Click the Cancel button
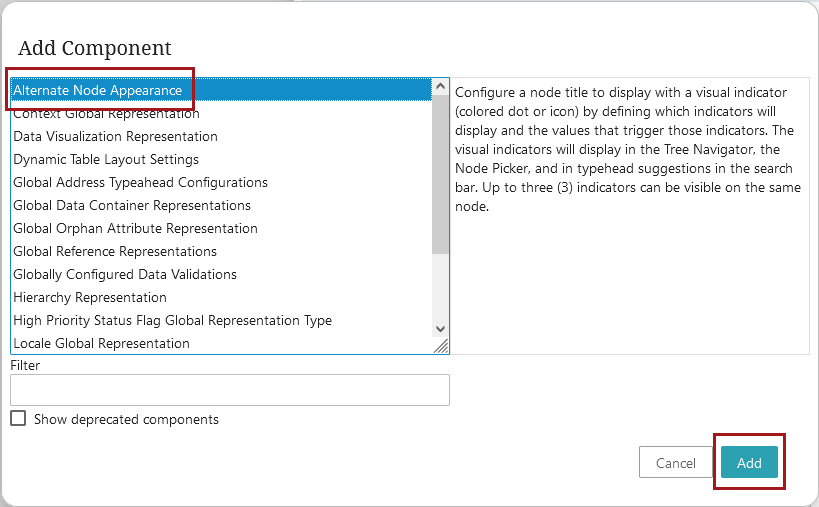Image resolution: width=819 pixels, height=507 pixels. click(675, 462)
